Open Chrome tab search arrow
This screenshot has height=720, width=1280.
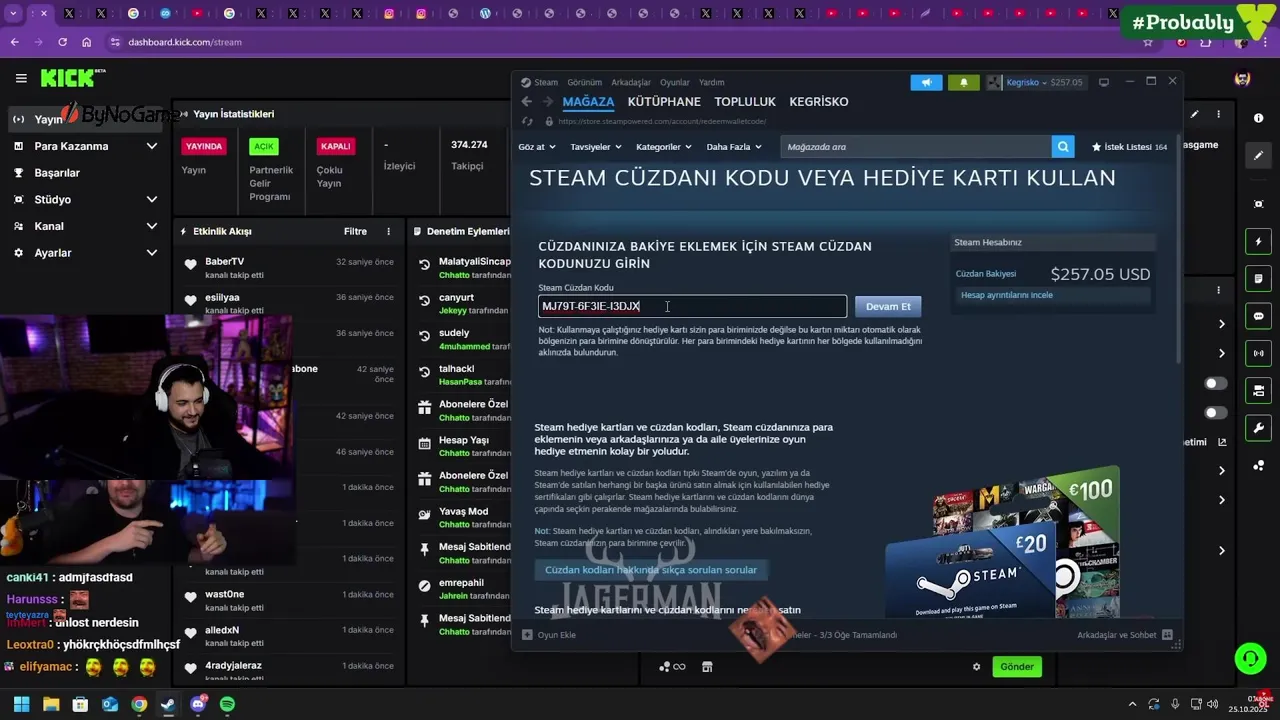click(x=14, y=14)
